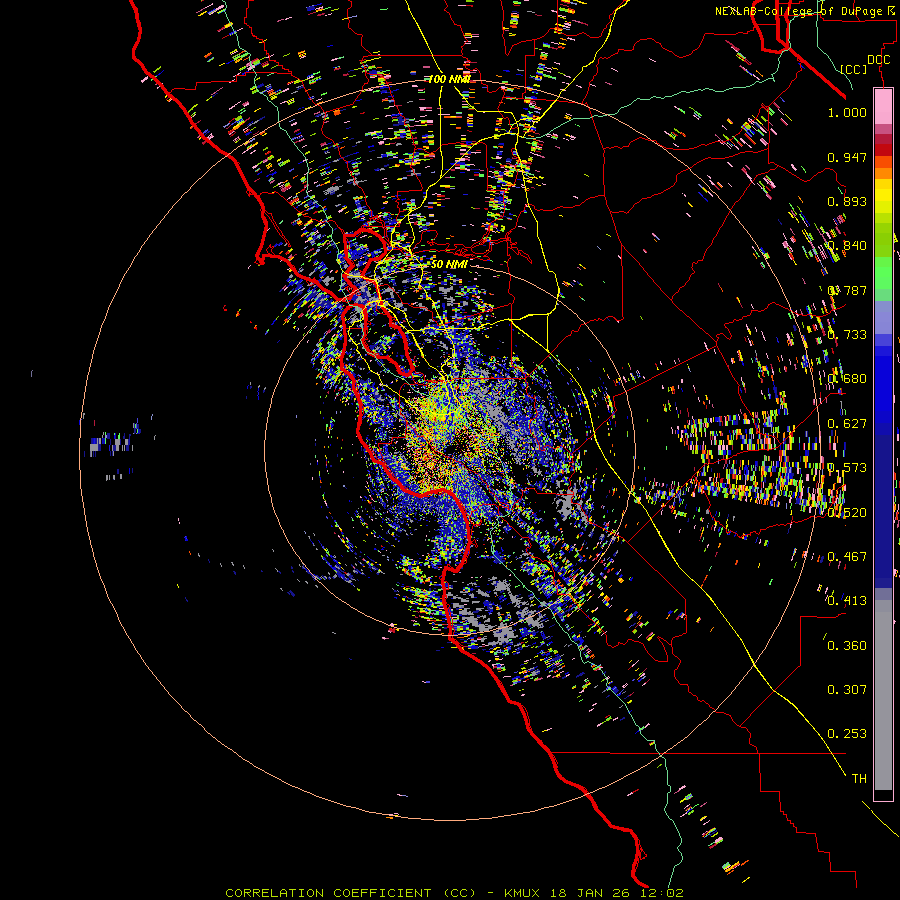Viewport: 900px width, 900px height.
Task: Click the 0.307 scale value
Action: pos(847,690)
